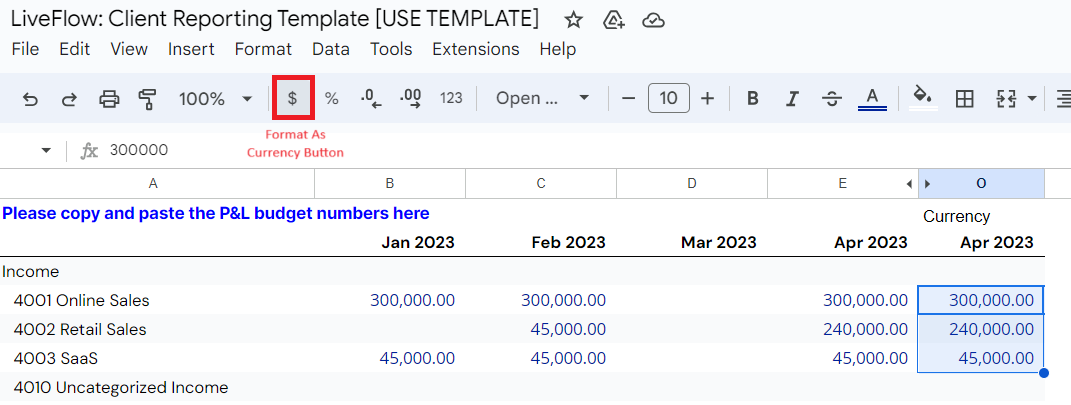Toggle italic formatting
This screenshot has width=1071, height=405.
point(792,99)
